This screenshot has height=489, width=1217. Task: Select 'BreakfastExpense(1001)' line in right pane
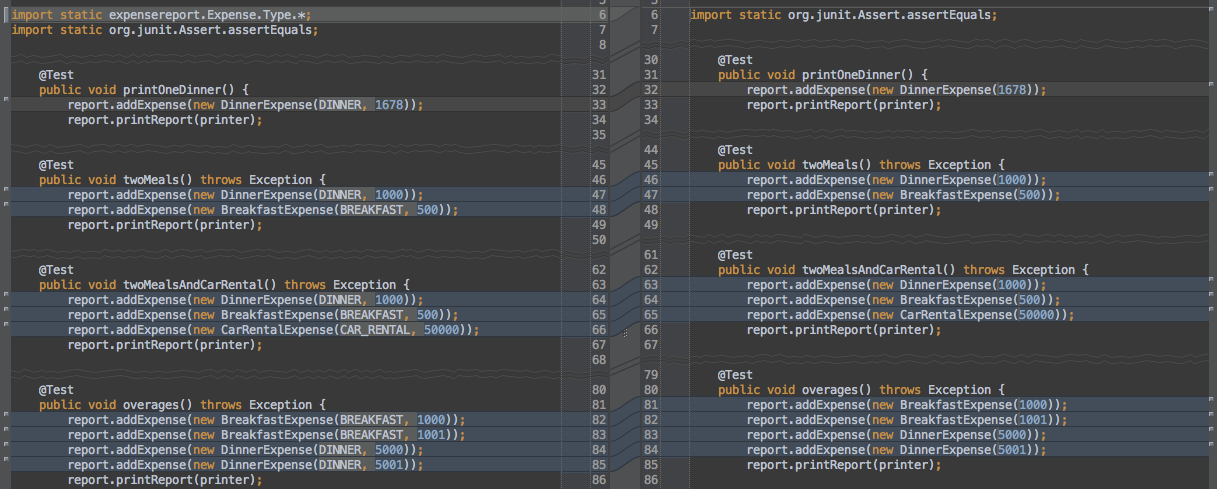pyautogui.click(x=907, y=420)
